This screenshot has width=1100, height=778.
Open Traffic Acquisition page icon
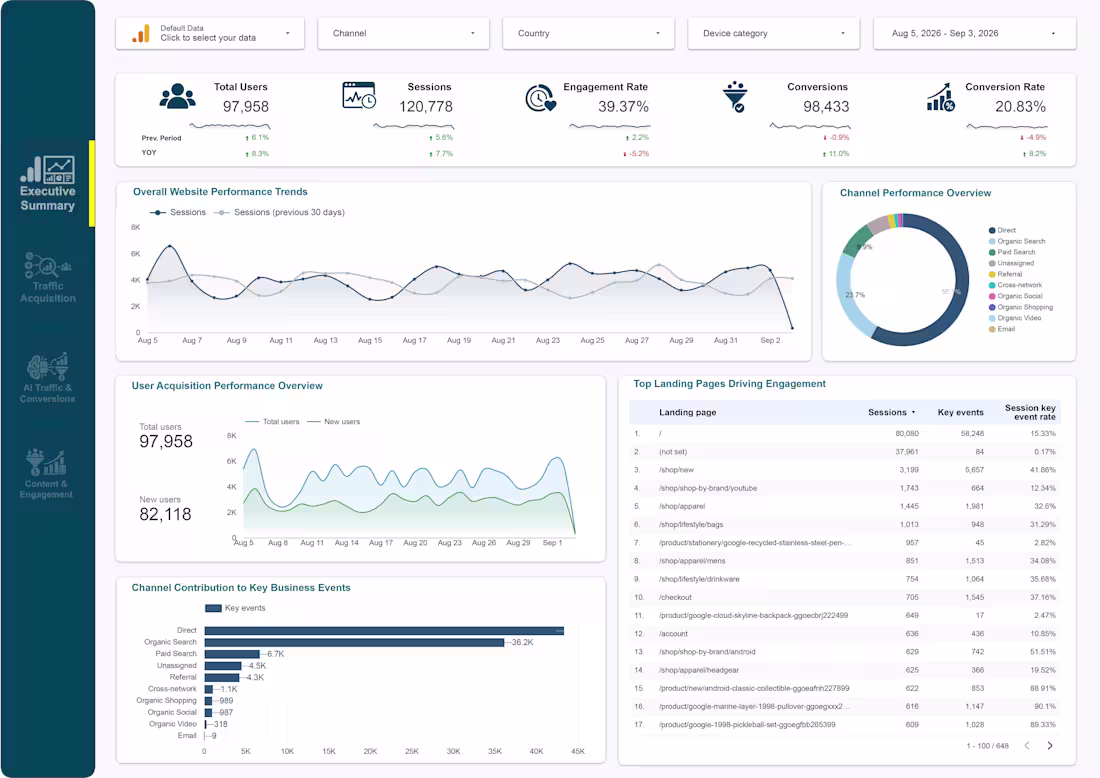pyautogui.click(x=47, y=265)
